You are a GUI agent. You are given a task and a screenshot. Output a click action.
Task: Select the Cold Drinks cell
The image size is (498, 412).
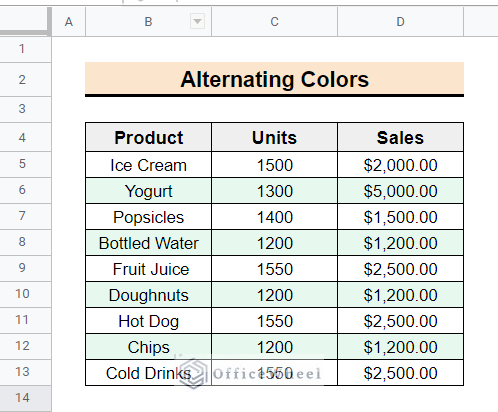(x=148, y=373)
